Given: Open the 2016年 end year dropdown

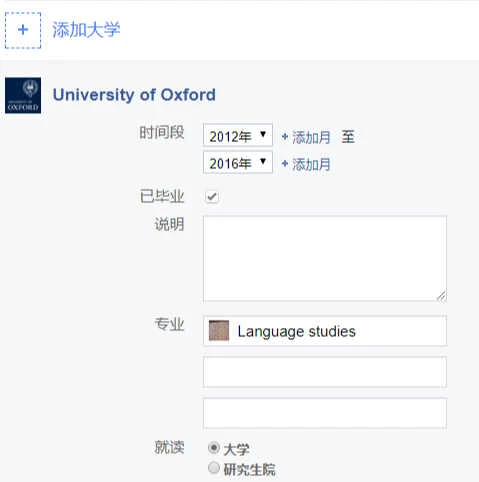Looking at the screenshot, I should 238,162.
